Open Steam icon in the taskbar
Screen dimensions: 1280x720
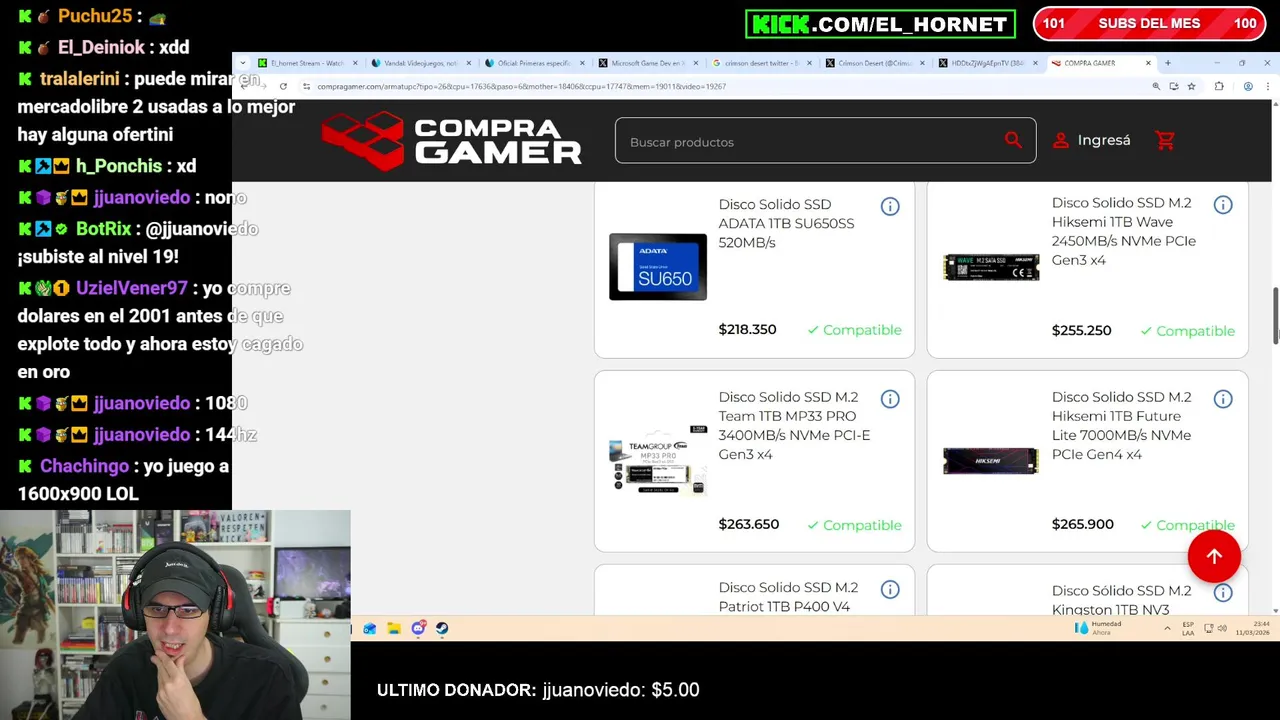coord(442,628)
